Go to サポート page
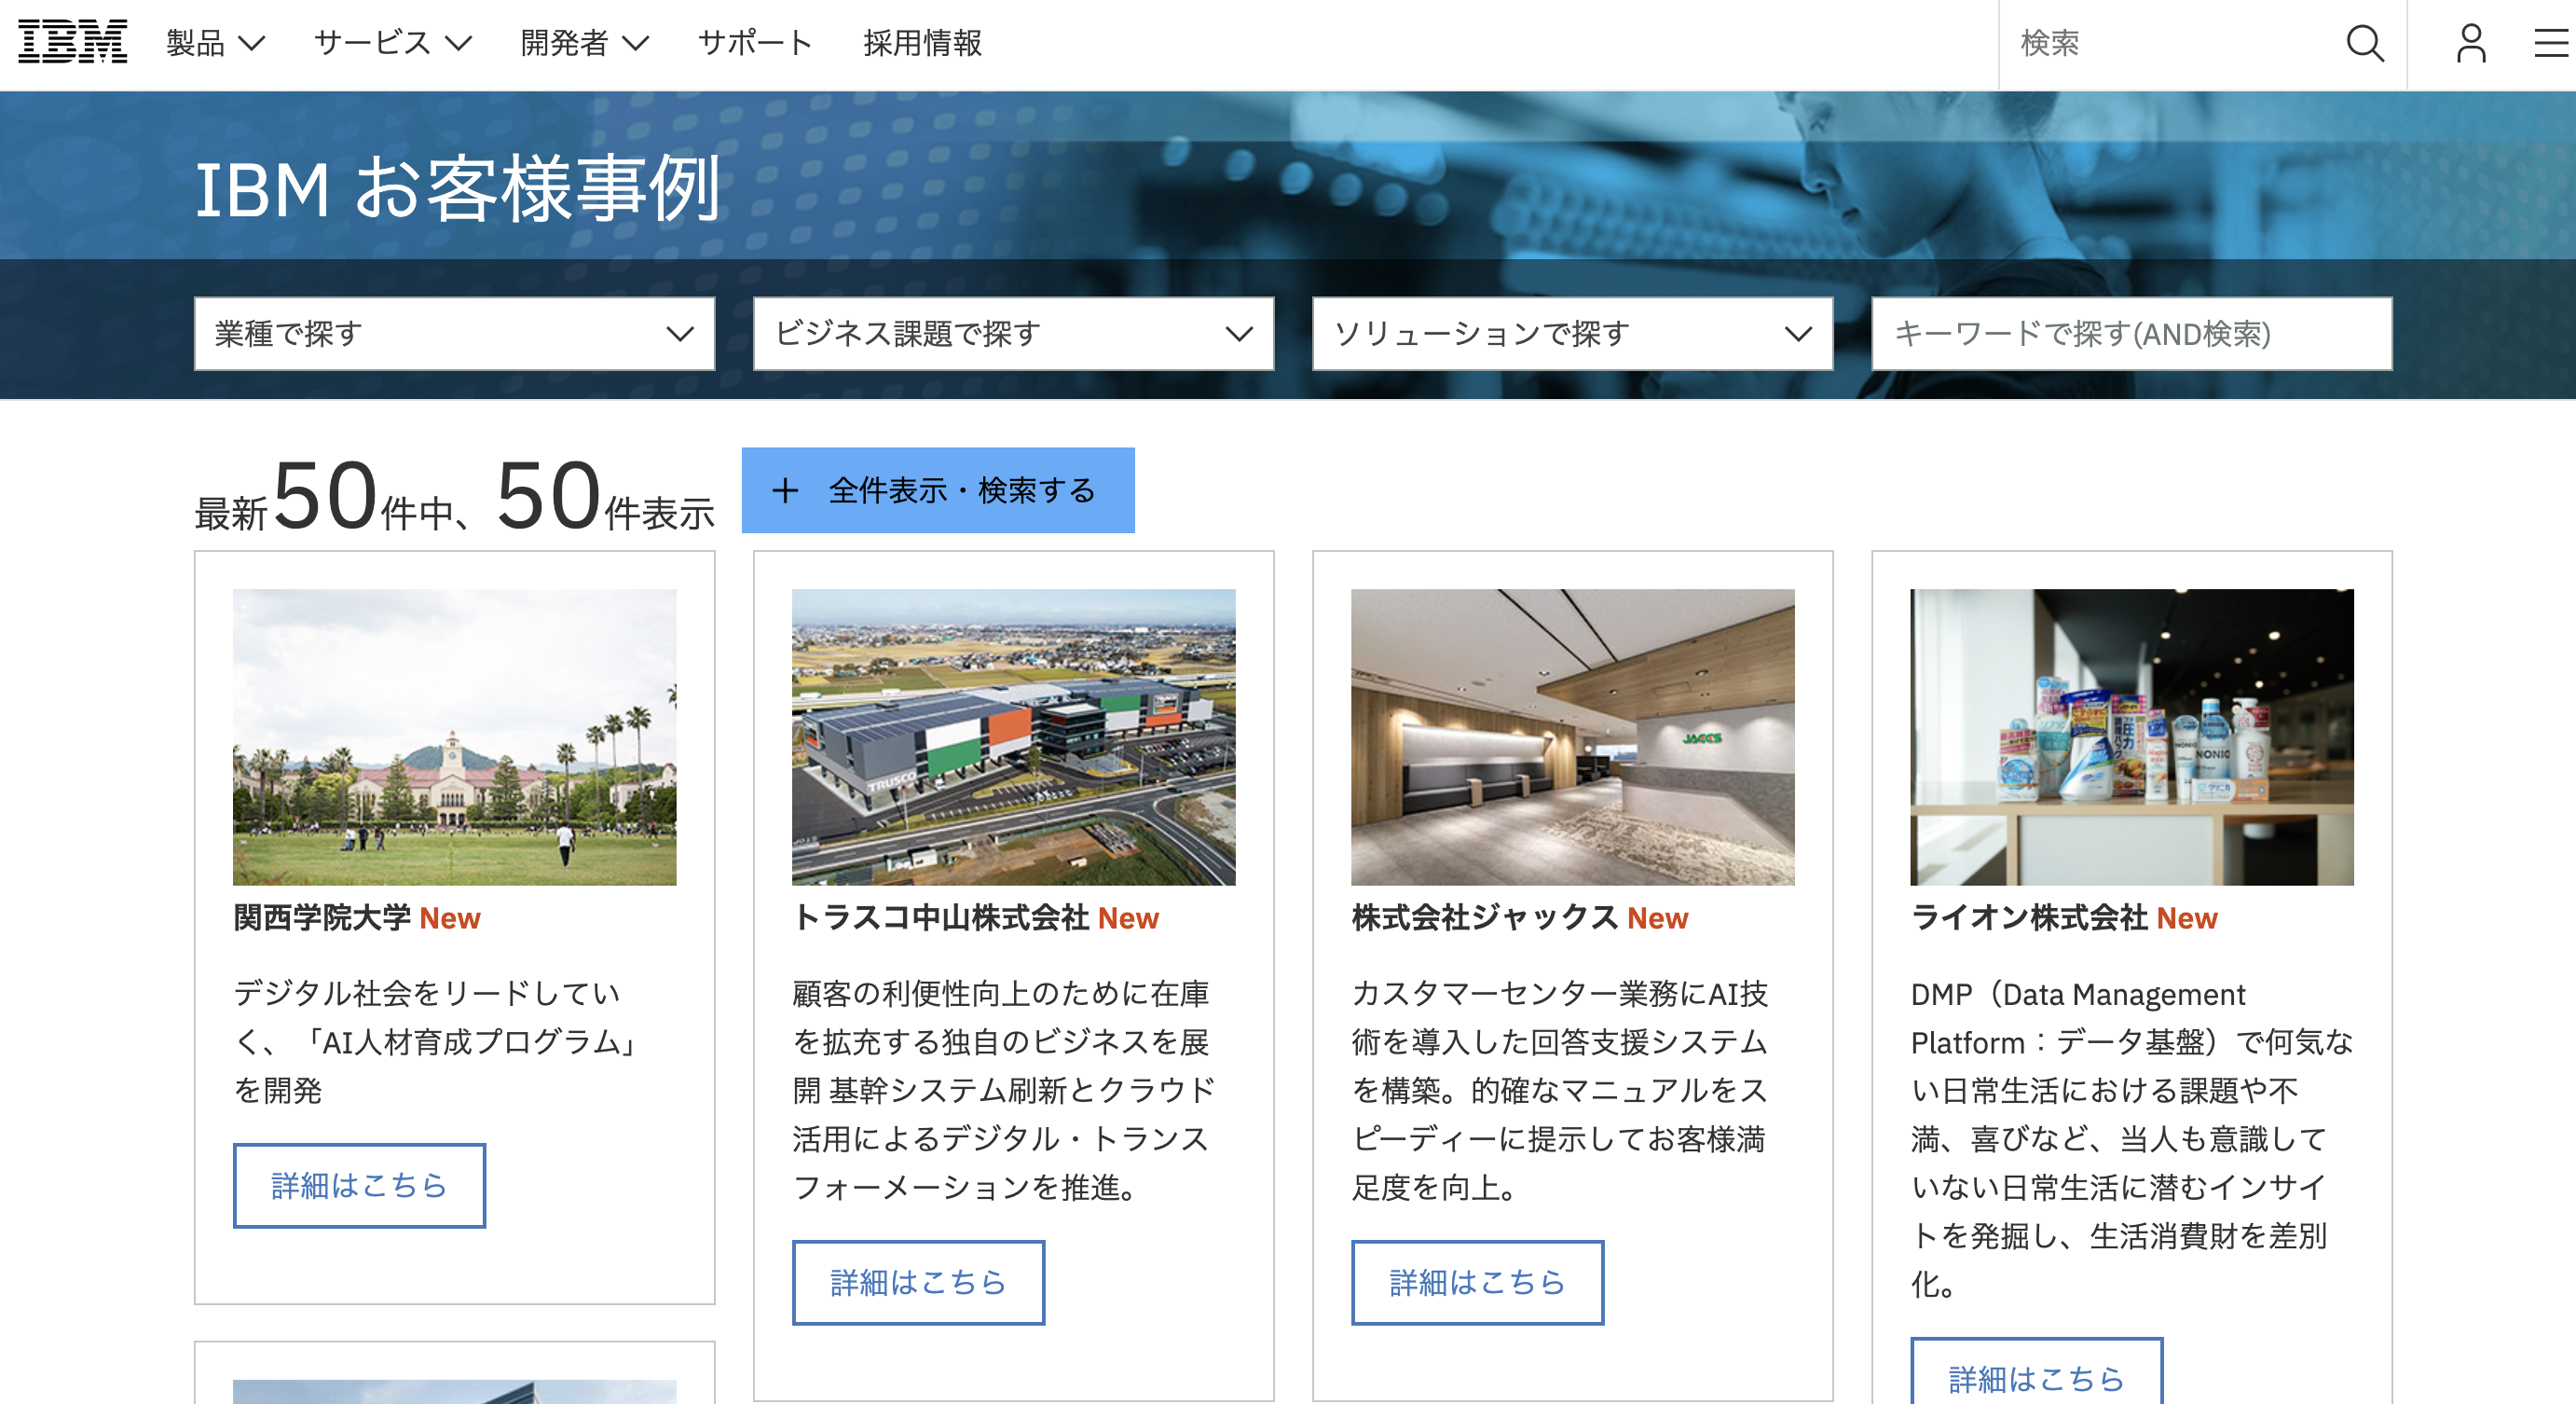 click(756, 43)
